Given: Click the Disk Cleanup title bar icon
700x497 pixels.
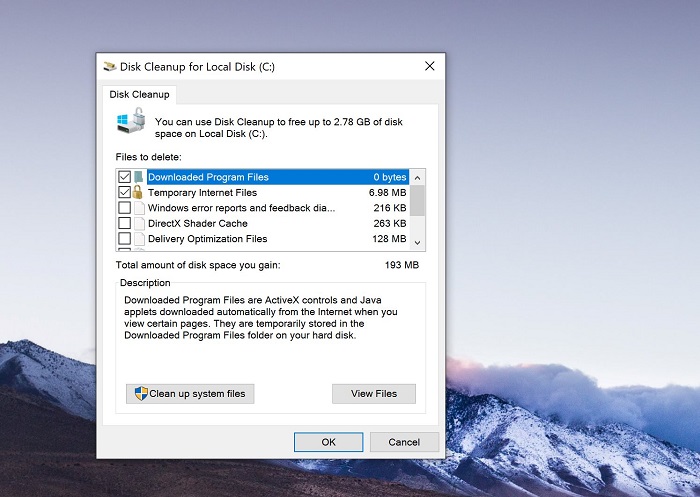Looking at the screenshot, I should pos(109,67).
